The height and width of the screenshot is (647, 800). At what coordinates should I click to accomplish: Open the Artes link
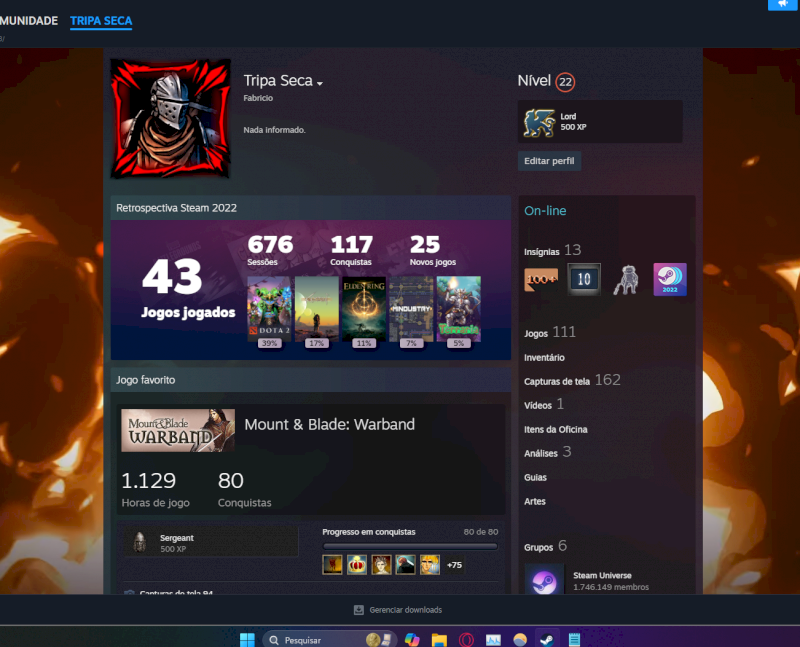[535, 502]
